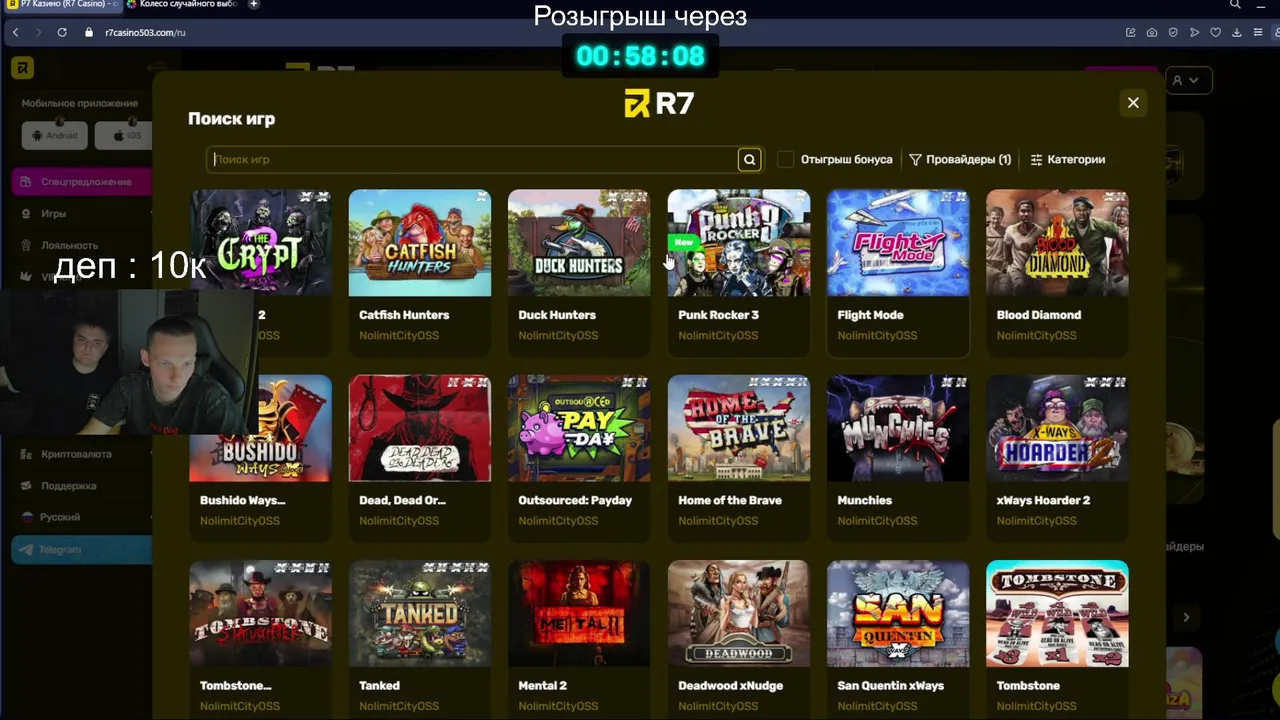The width and height of the screenshot is (1280, 720).
Task: Click the browser search icon in title bar
Action: click(x=1236, y=4)
